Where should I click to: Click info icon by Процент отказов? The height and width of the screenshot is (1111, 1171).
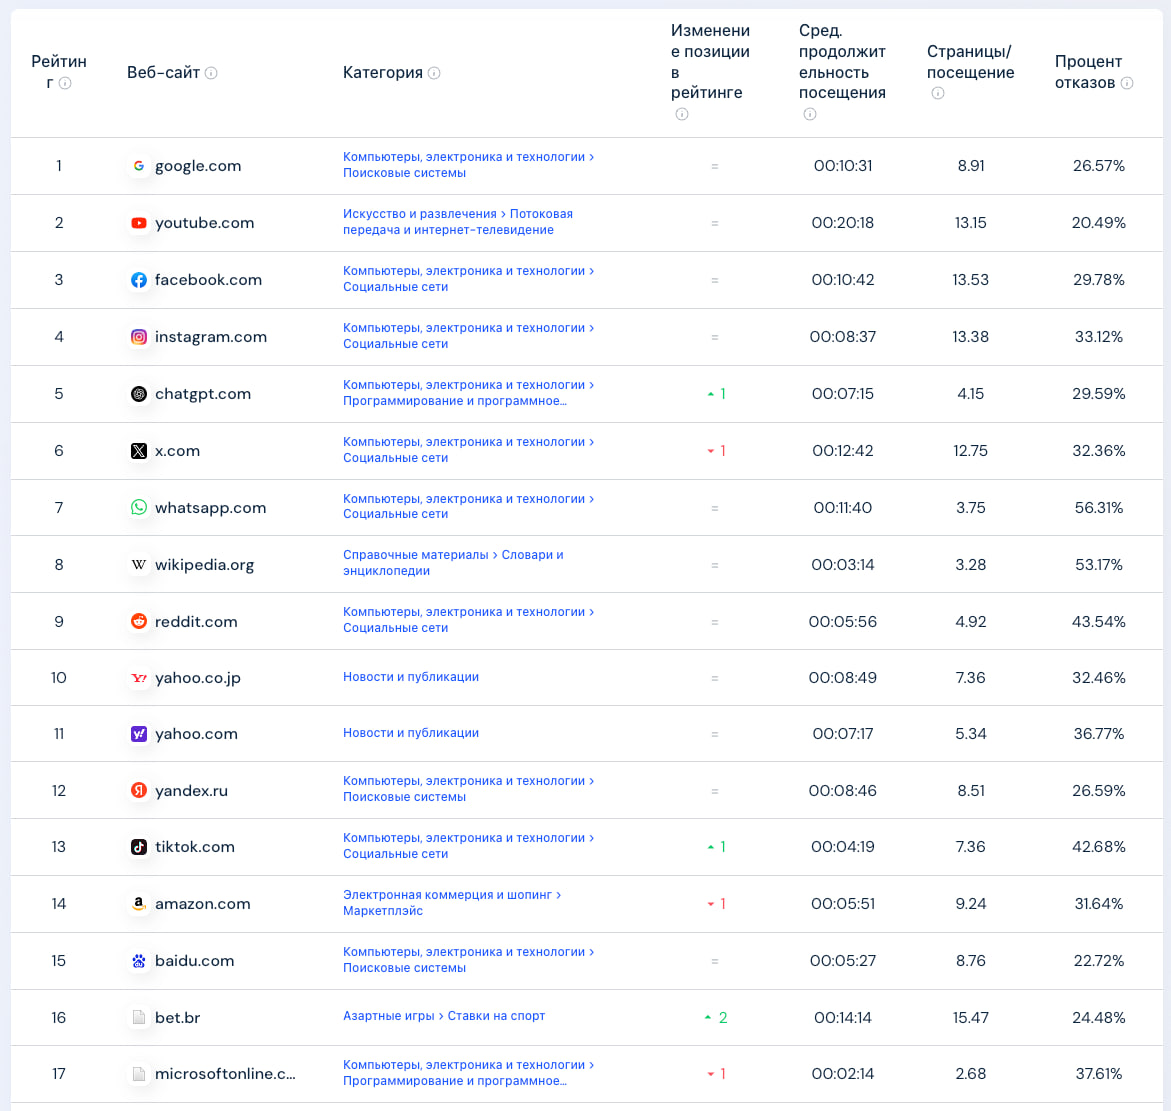point(1127,83)
